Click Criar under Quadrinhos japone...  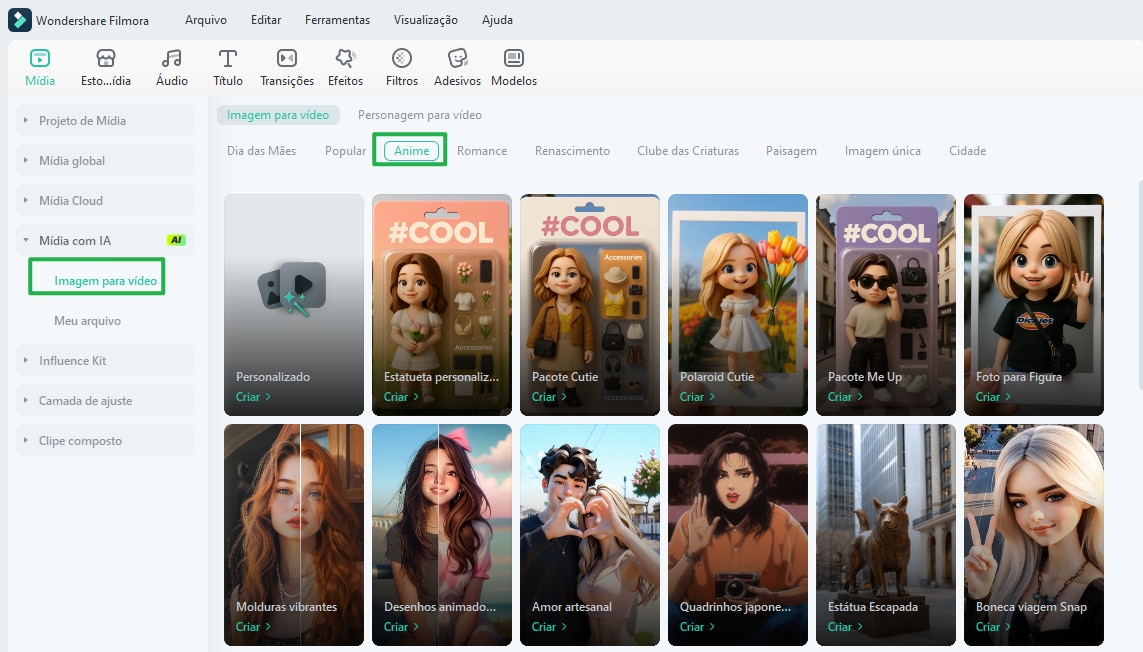point(698,626)
